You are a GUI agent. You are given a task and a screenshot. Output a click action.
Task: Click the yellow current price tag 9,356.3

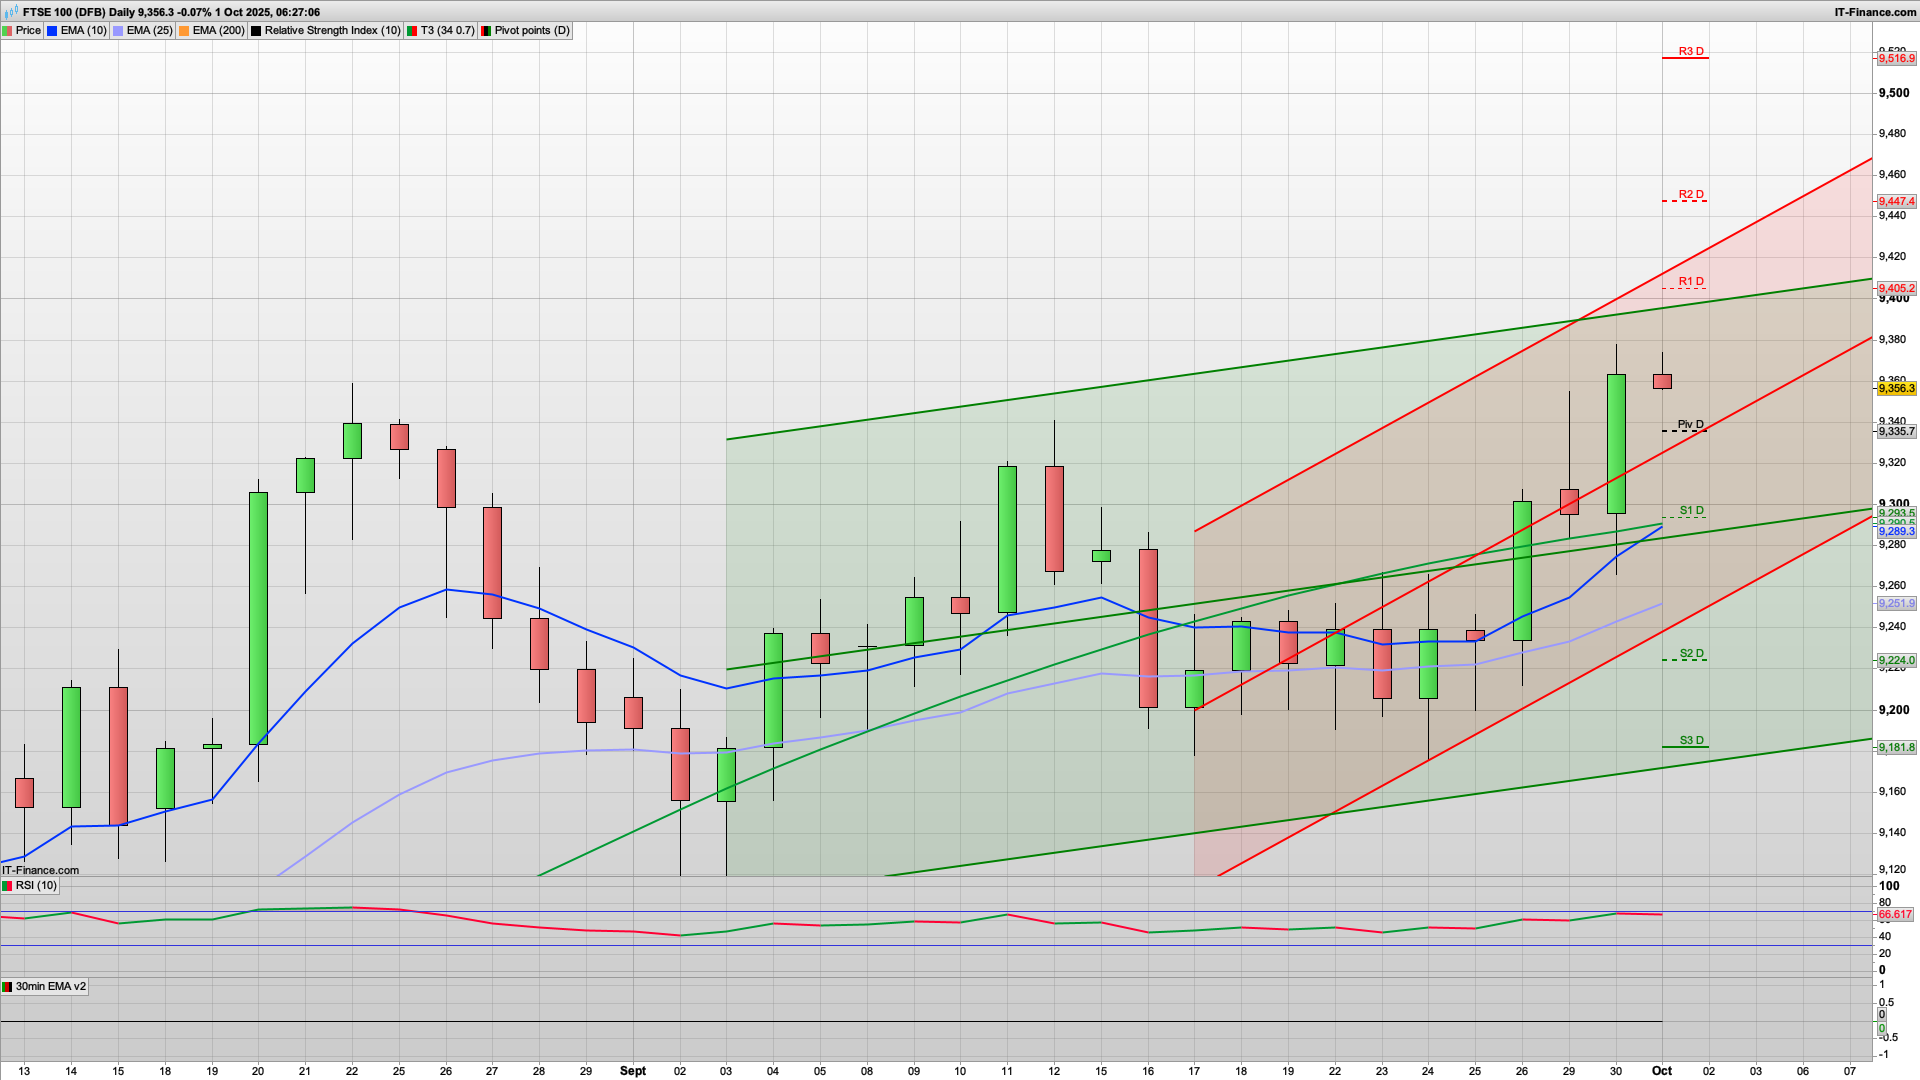[1896, 388]
